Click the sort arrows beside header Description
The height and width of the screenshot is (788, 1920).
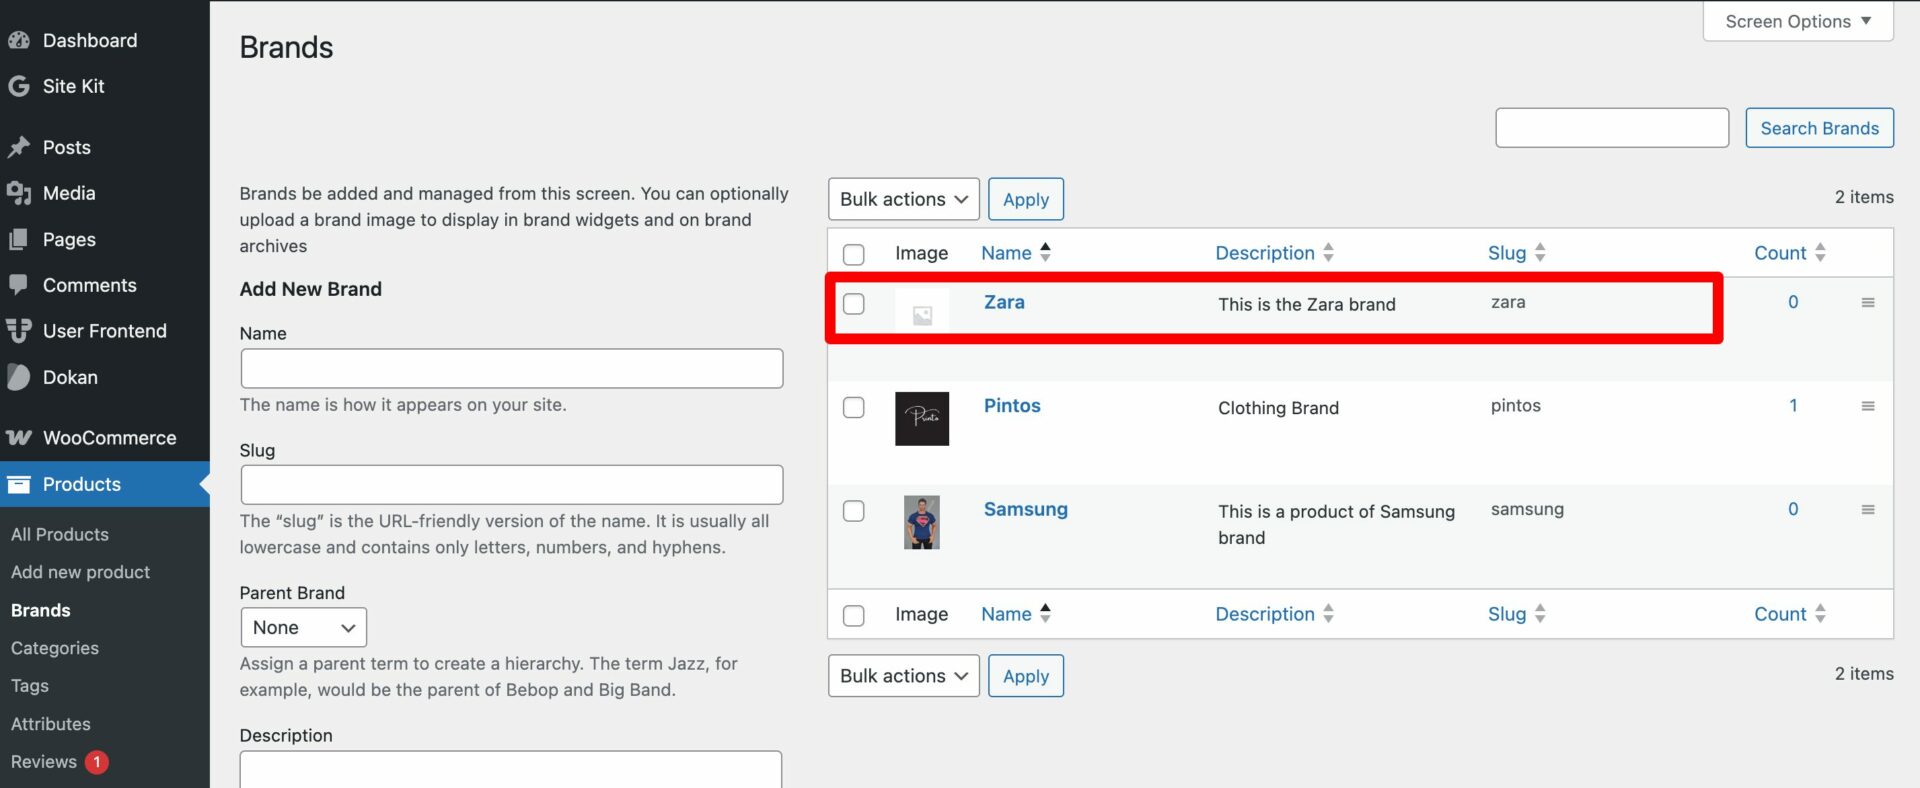[x=1328, y=252]
